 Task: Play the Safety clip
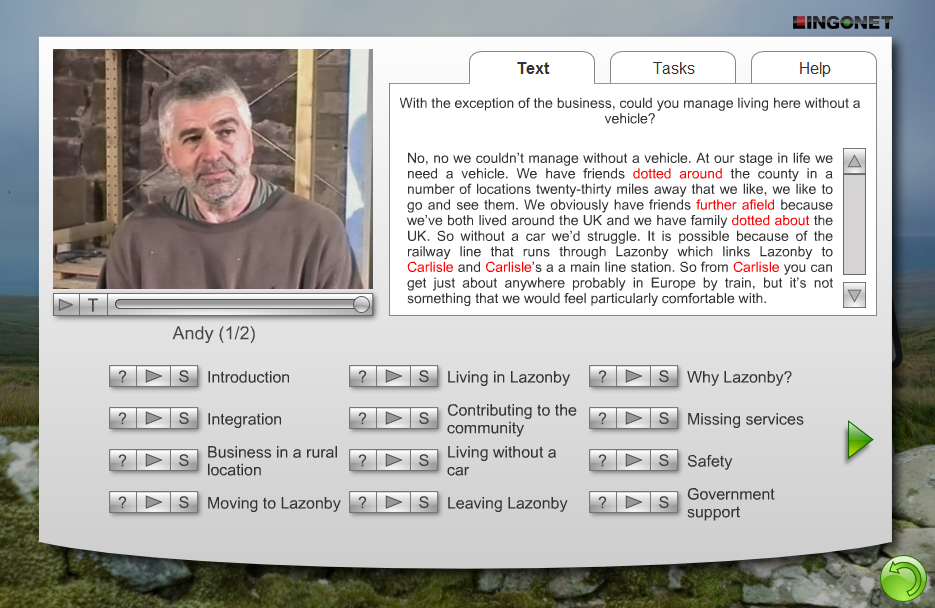point(633,460)
